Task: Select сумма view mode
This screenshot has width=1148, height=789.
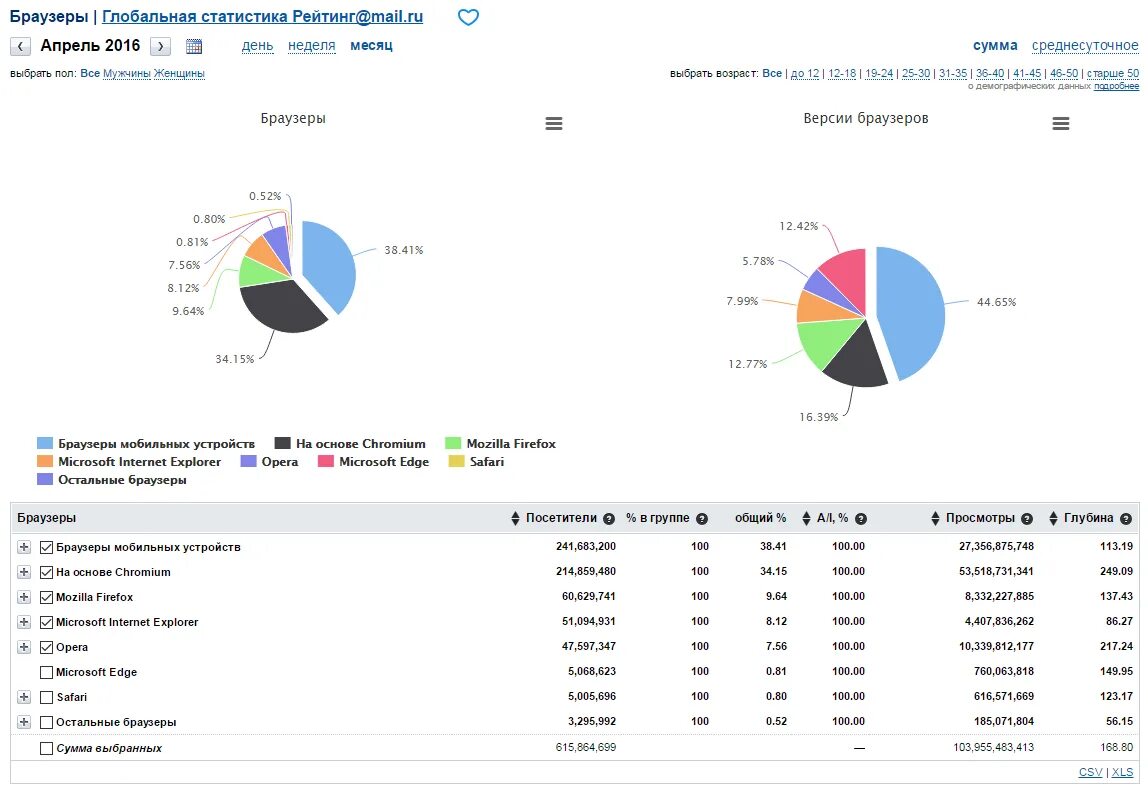Action: coord(995,45)
